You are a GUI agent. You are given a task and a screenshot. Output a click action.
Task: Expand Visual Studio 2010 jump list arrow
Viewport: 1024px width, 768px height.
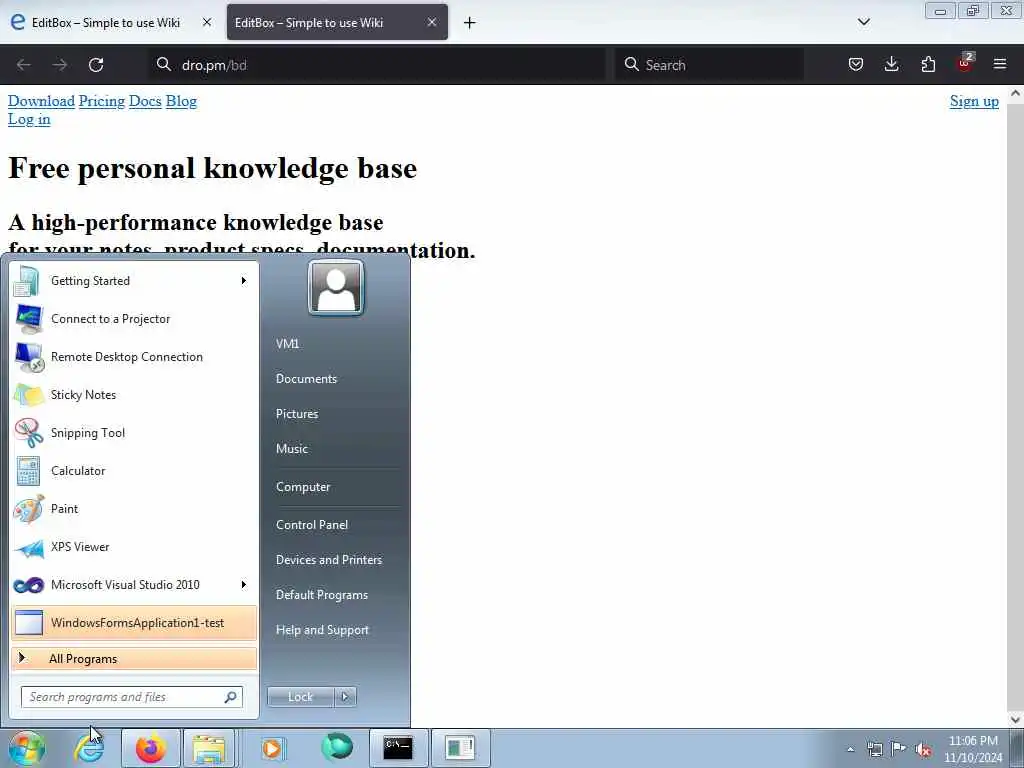click(244, 584)
